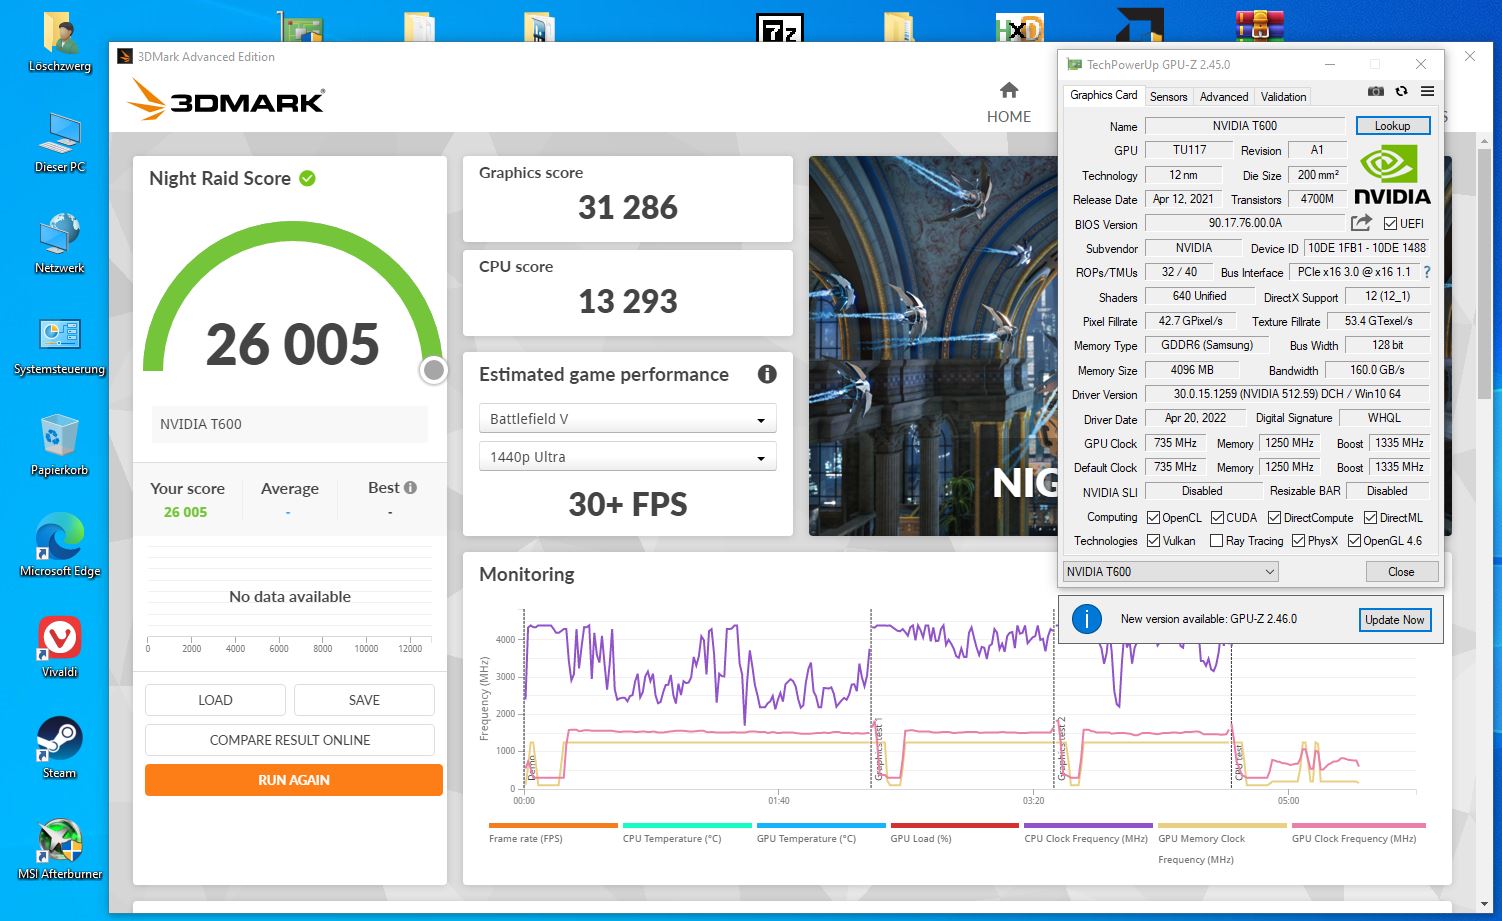
Task: Click the NVIDIA T600 field under the score gauge
Action: pos(290,424)
